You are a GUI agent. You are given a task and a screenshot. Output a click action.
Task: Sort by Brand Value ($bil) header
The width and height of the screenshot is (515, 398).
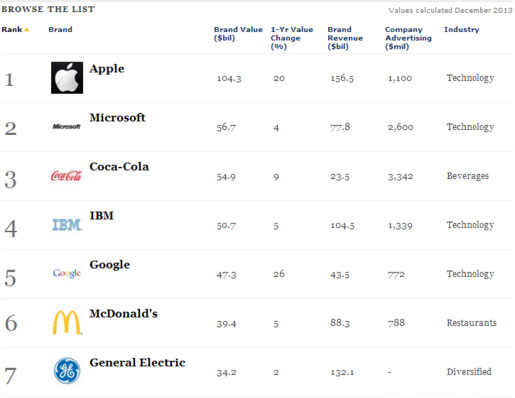[238, 34]
